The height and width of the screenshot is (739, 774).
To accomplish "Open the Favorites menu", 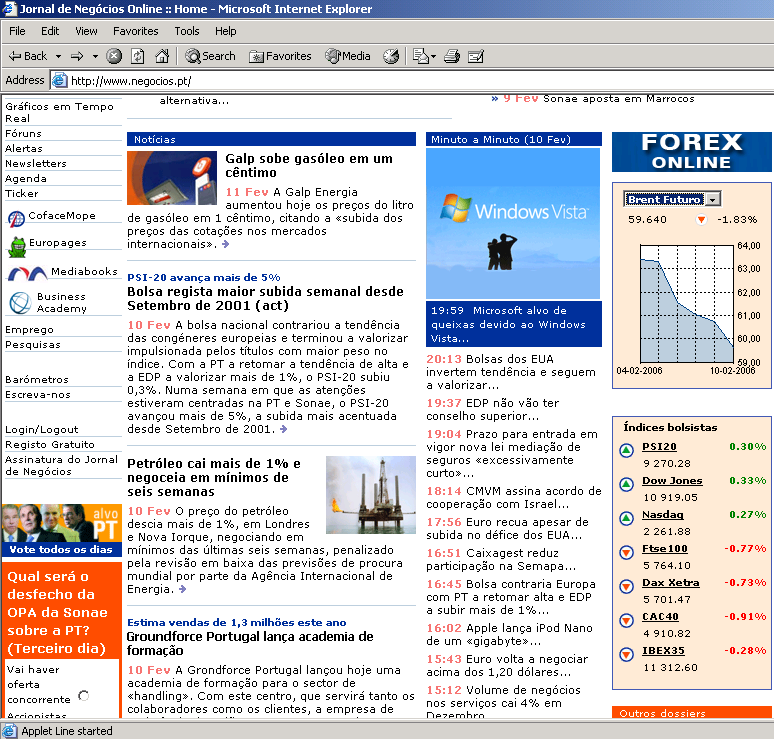I will [135, 31].
